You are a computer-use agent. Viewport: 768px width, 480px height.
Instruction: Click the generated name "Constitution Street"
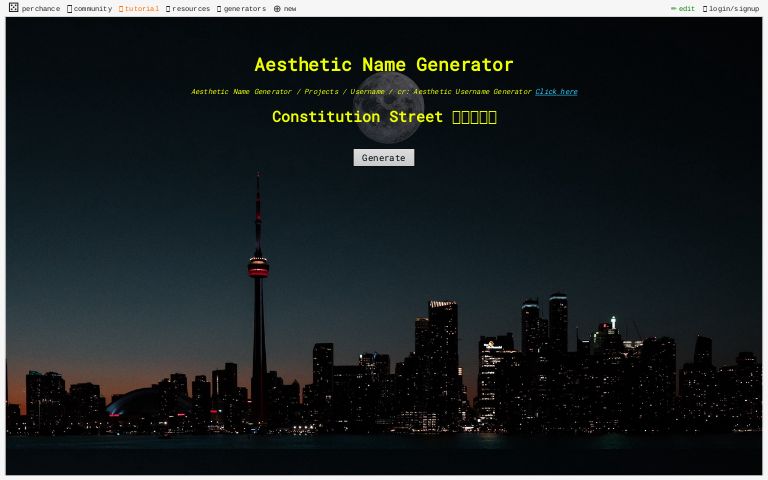[x=357, y=117]
